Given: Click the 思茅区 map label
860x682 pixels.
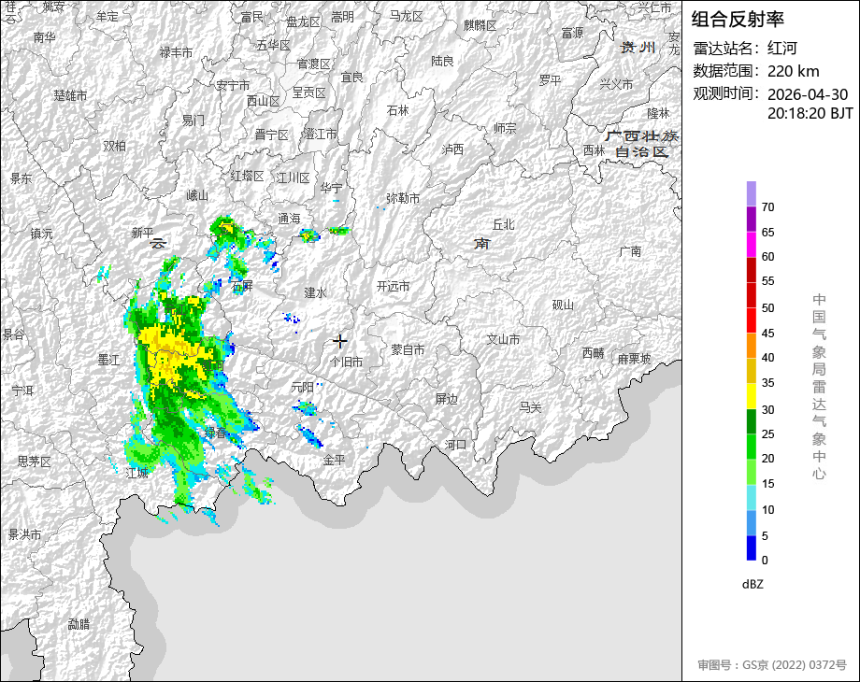Looking at the screenshot, I should pos(34,461).
